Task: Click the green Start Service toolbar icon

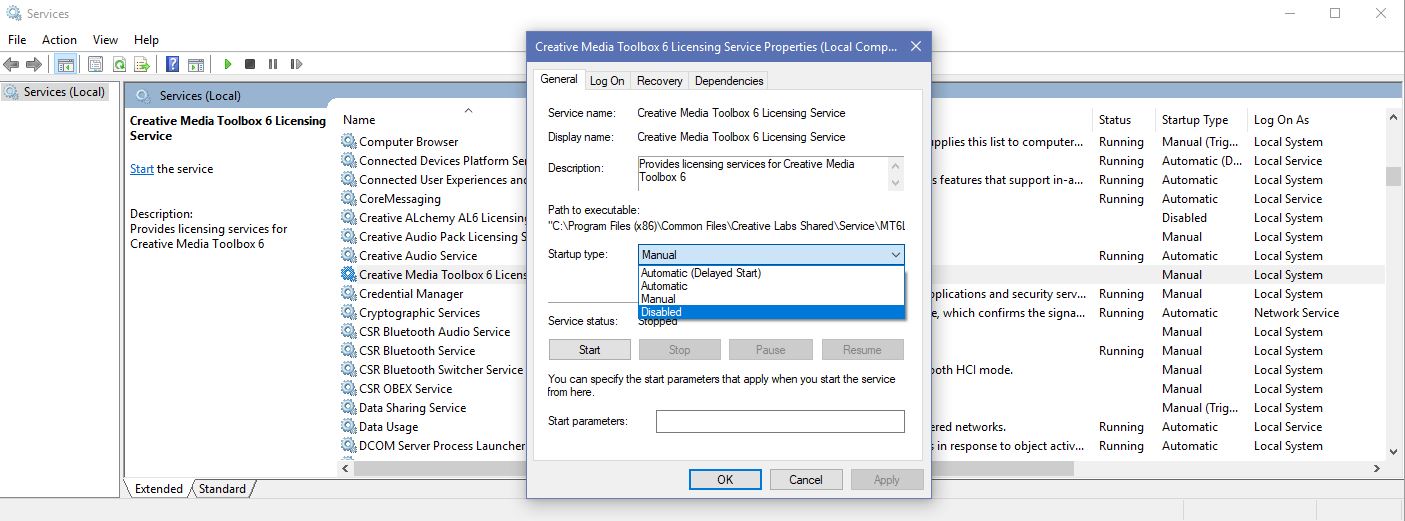Action: [227, 64]
